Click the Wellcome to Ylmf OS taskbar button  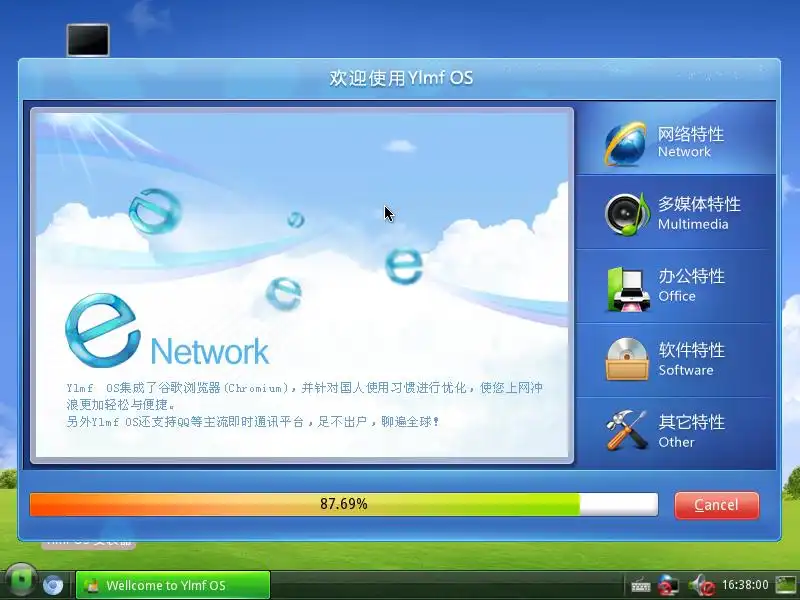tap(172, 585)
